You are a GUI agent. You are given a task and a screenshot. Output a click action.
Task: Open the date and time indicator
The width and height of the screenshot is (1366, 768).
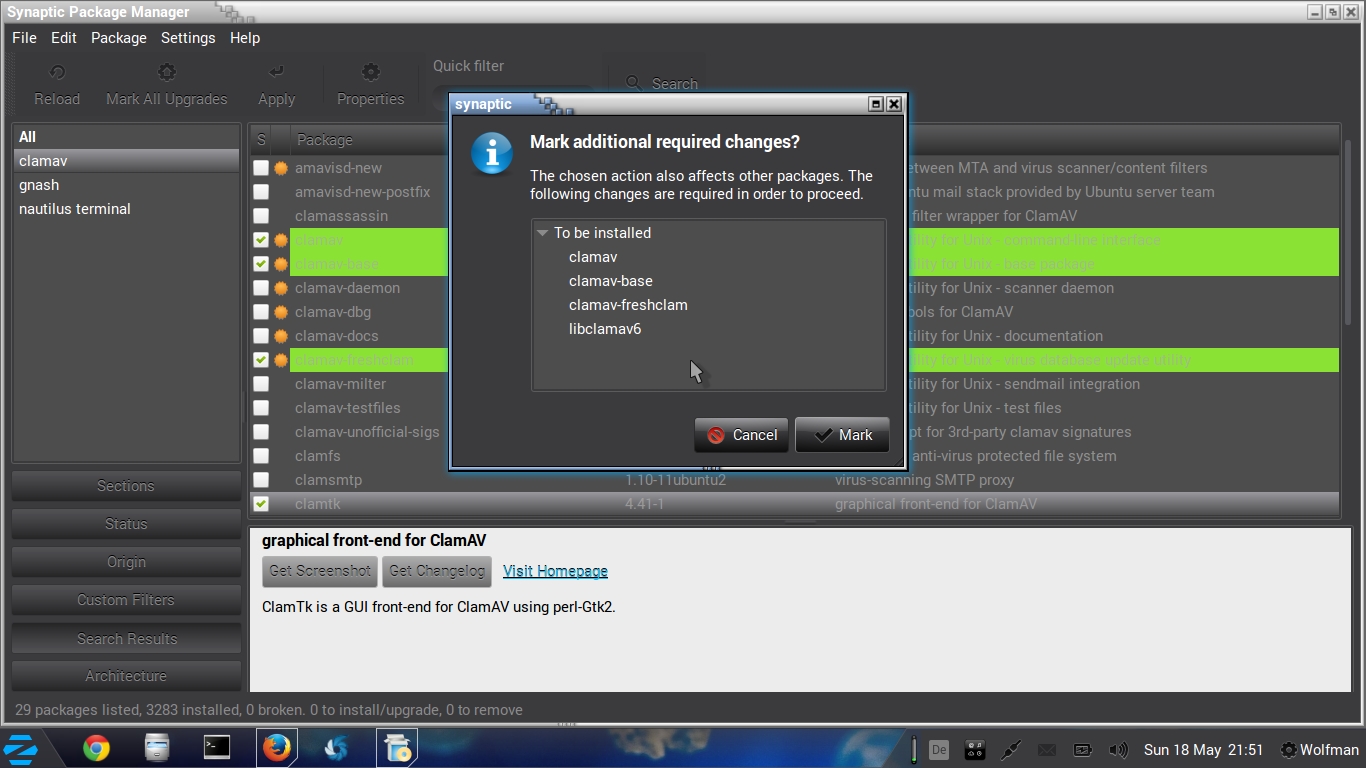coord(1203,749)
